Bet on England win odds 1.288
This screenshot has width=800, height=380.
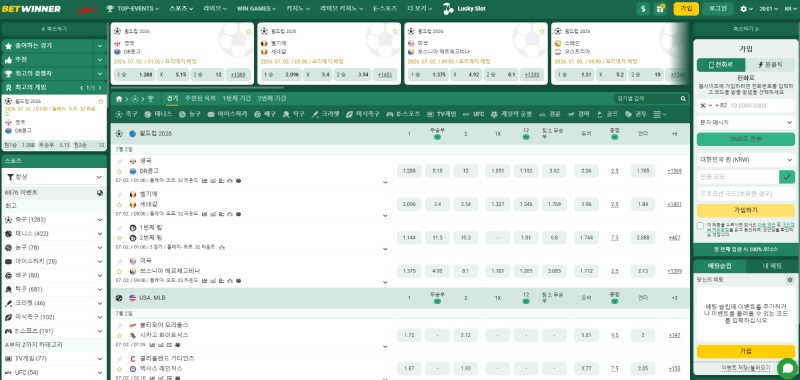point(409,171)
